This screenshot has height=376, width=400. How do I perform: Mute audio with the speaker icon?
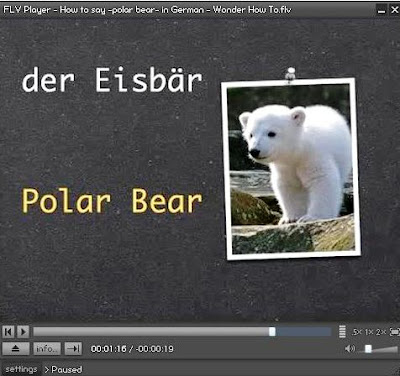tap(350, 349)
